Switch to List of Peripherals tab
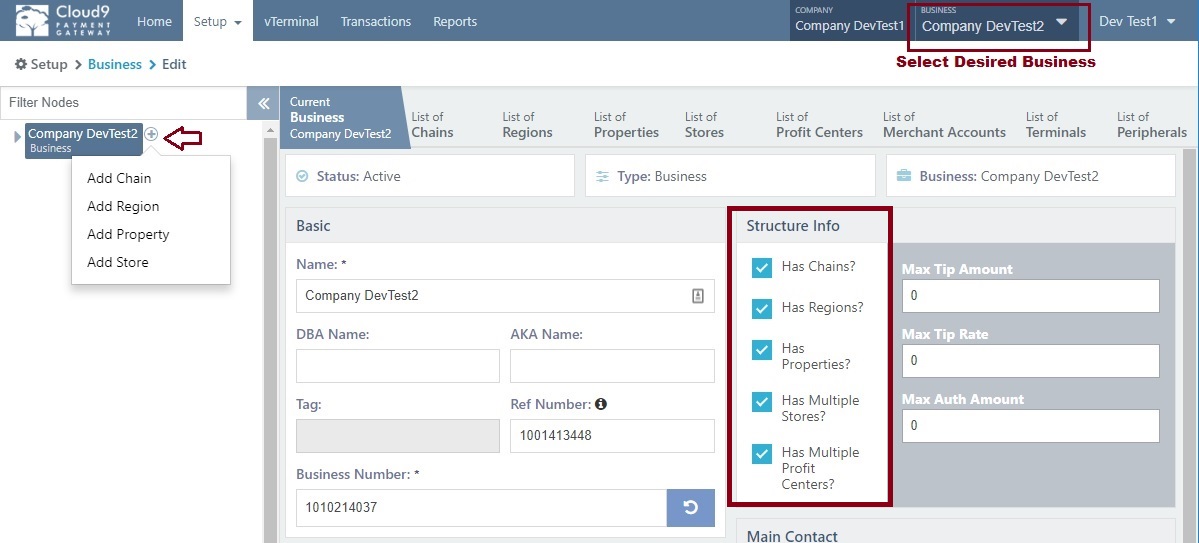The width and height of the screenshot is (1199, 543). click(1152, 125)
